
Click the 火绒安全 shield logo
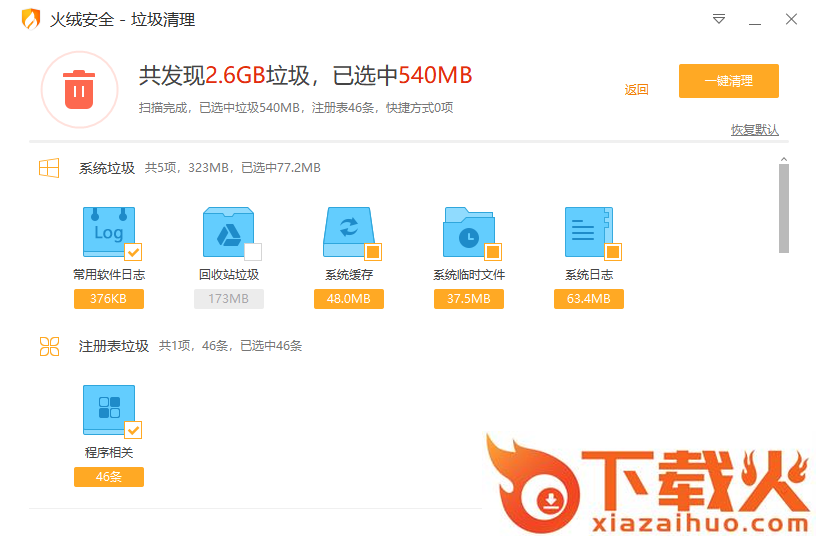31,19
